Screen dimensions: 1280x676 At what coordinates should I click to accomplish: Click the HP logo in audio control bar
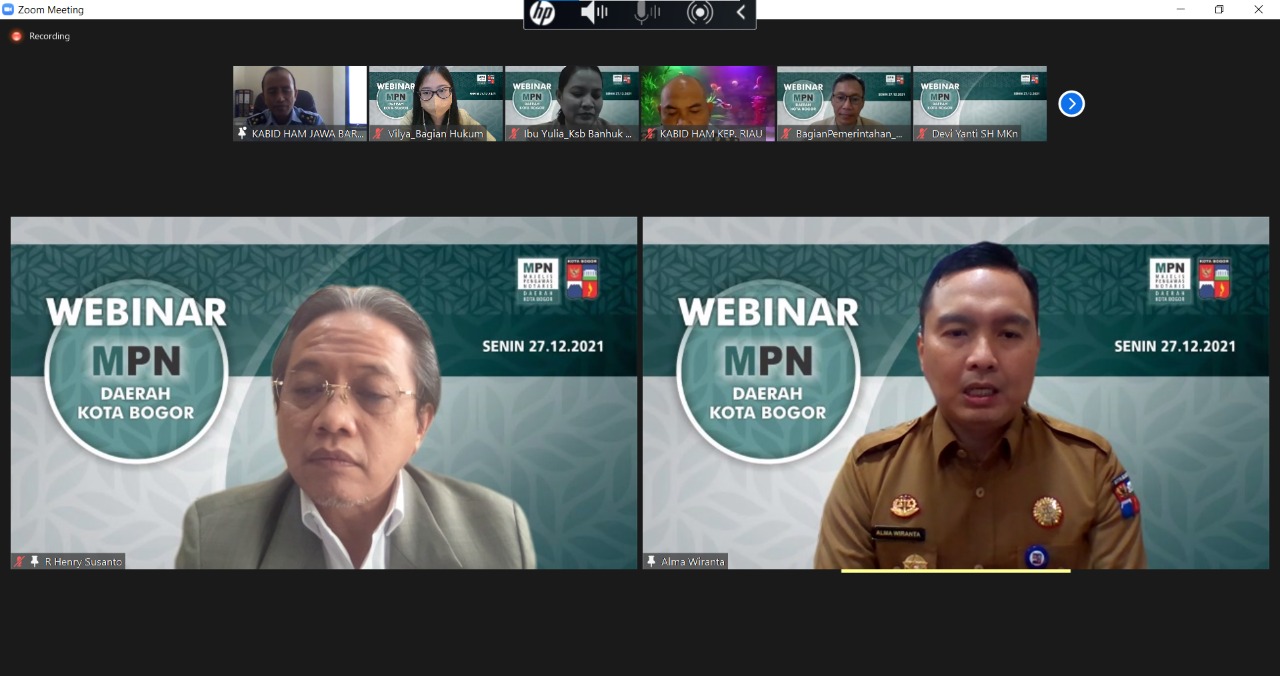click(542, 13)
